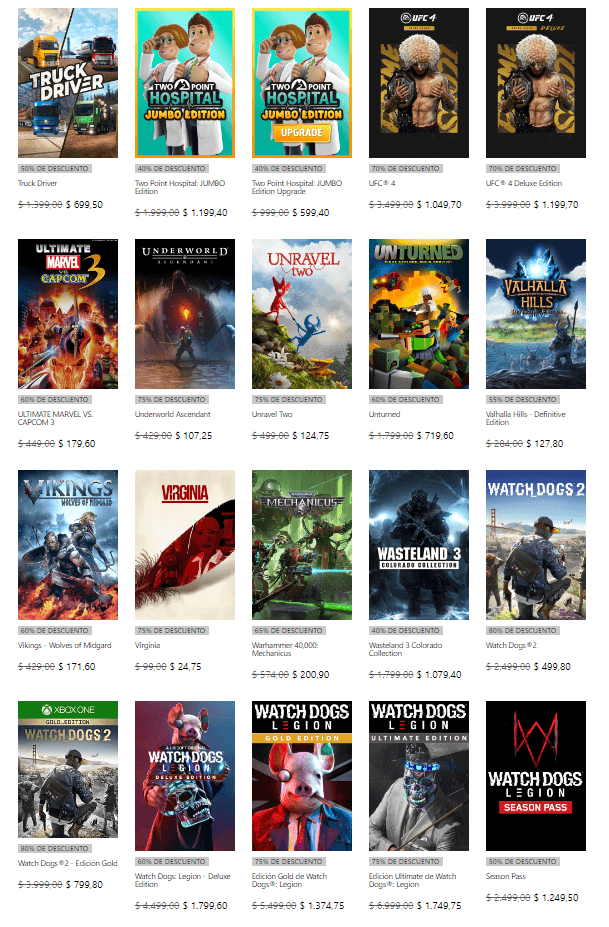Click the 'Watch Dogs: Legion - Deluxe Edition' title
Viewport: 609px width, 927px height.
pos(183,880)
